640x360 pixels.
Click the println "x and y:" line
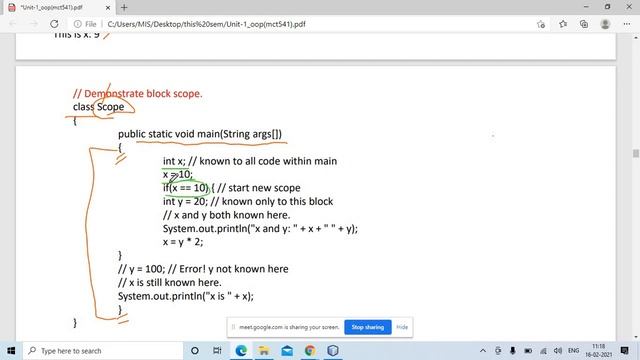coord(260,229)
